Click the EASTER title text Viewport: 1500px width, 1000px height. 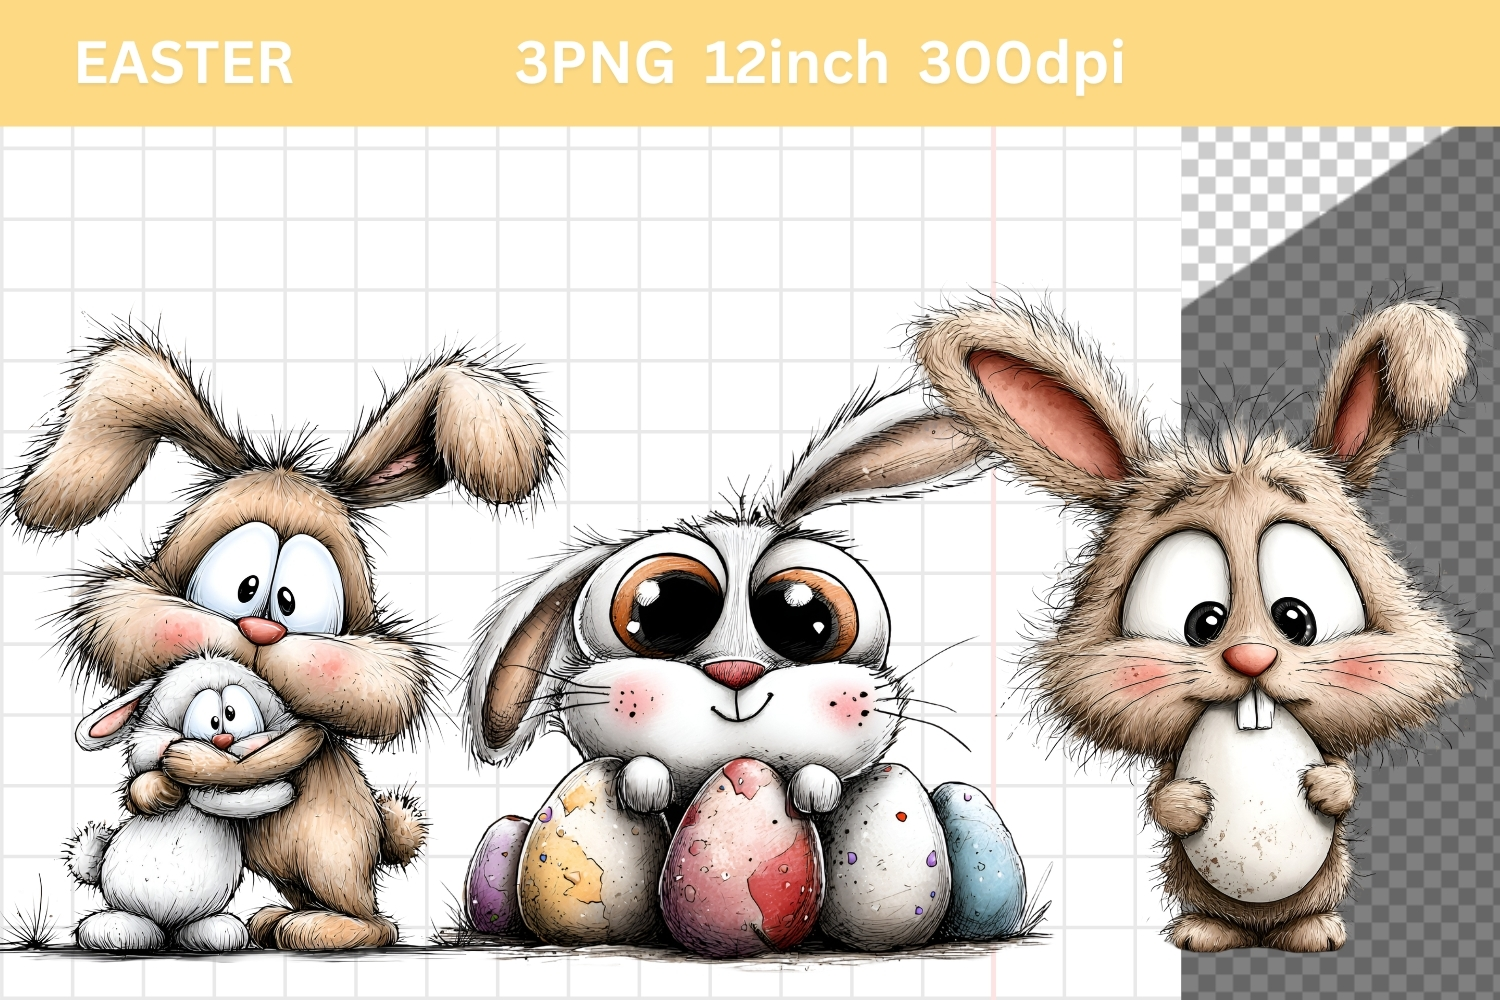(184, 63)
